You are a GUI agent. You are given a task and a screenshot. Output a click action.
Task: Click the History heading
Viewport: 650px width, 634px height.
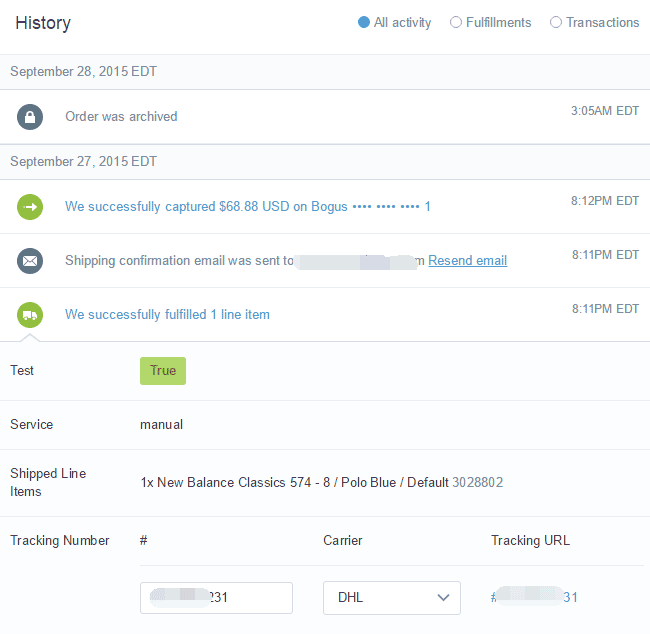(43, 23)
